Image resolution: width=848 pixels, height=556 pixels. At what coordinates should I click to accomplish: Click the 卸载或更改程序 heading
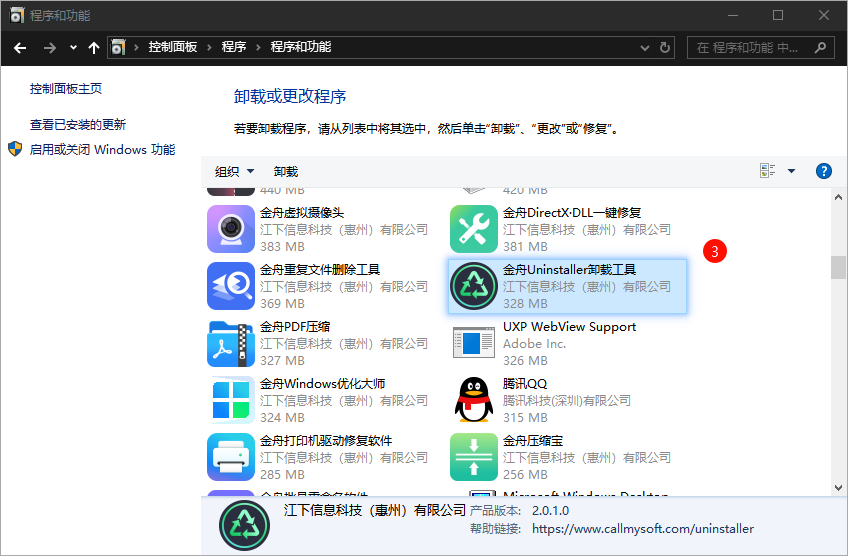(290, 96)
